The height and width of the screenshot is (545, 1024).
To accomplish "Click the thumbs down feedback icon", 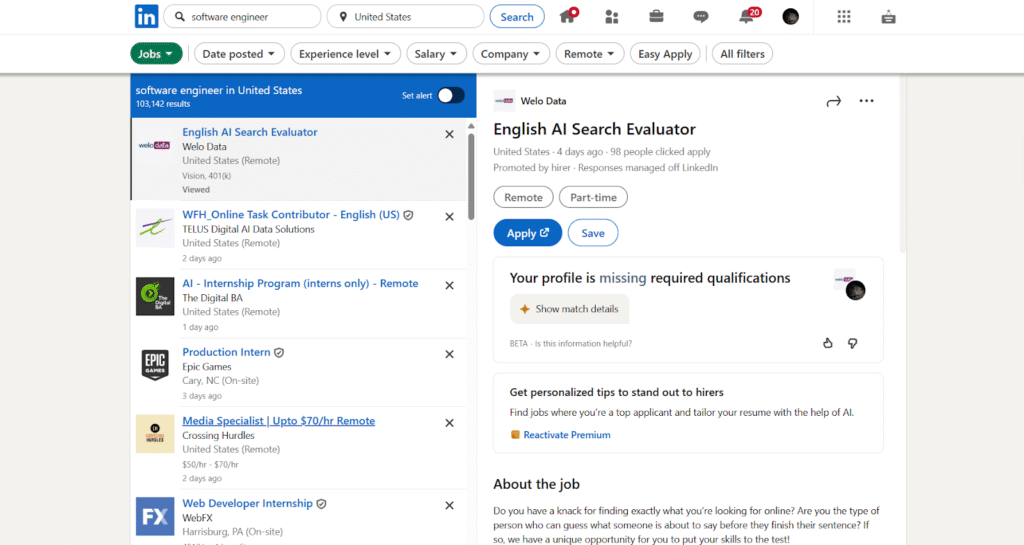I will coord(853,343).
